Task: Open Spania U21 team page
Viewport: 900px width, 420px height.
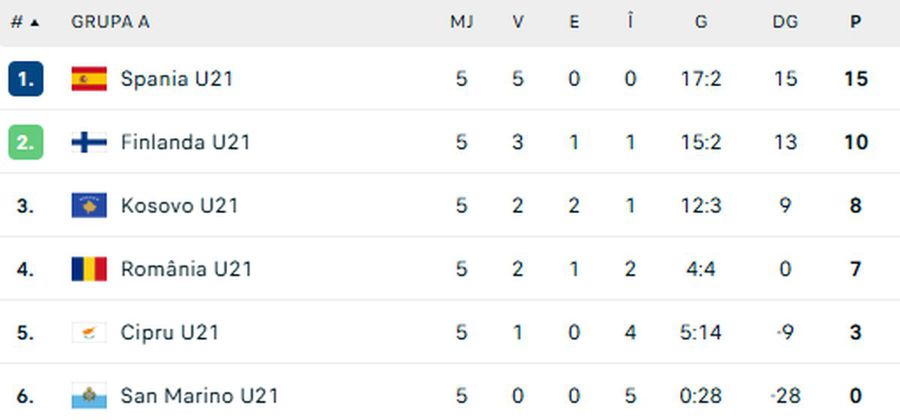Action: coord(176,79)
